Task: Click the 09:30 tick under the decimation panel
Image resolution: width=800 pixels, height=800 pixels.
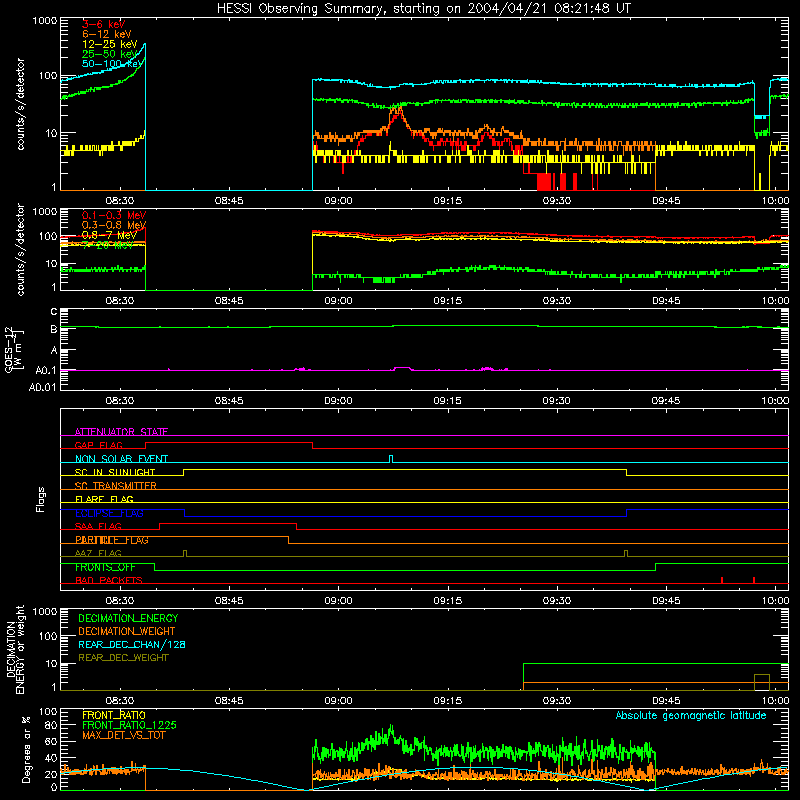Action: (x=557, y=701)
